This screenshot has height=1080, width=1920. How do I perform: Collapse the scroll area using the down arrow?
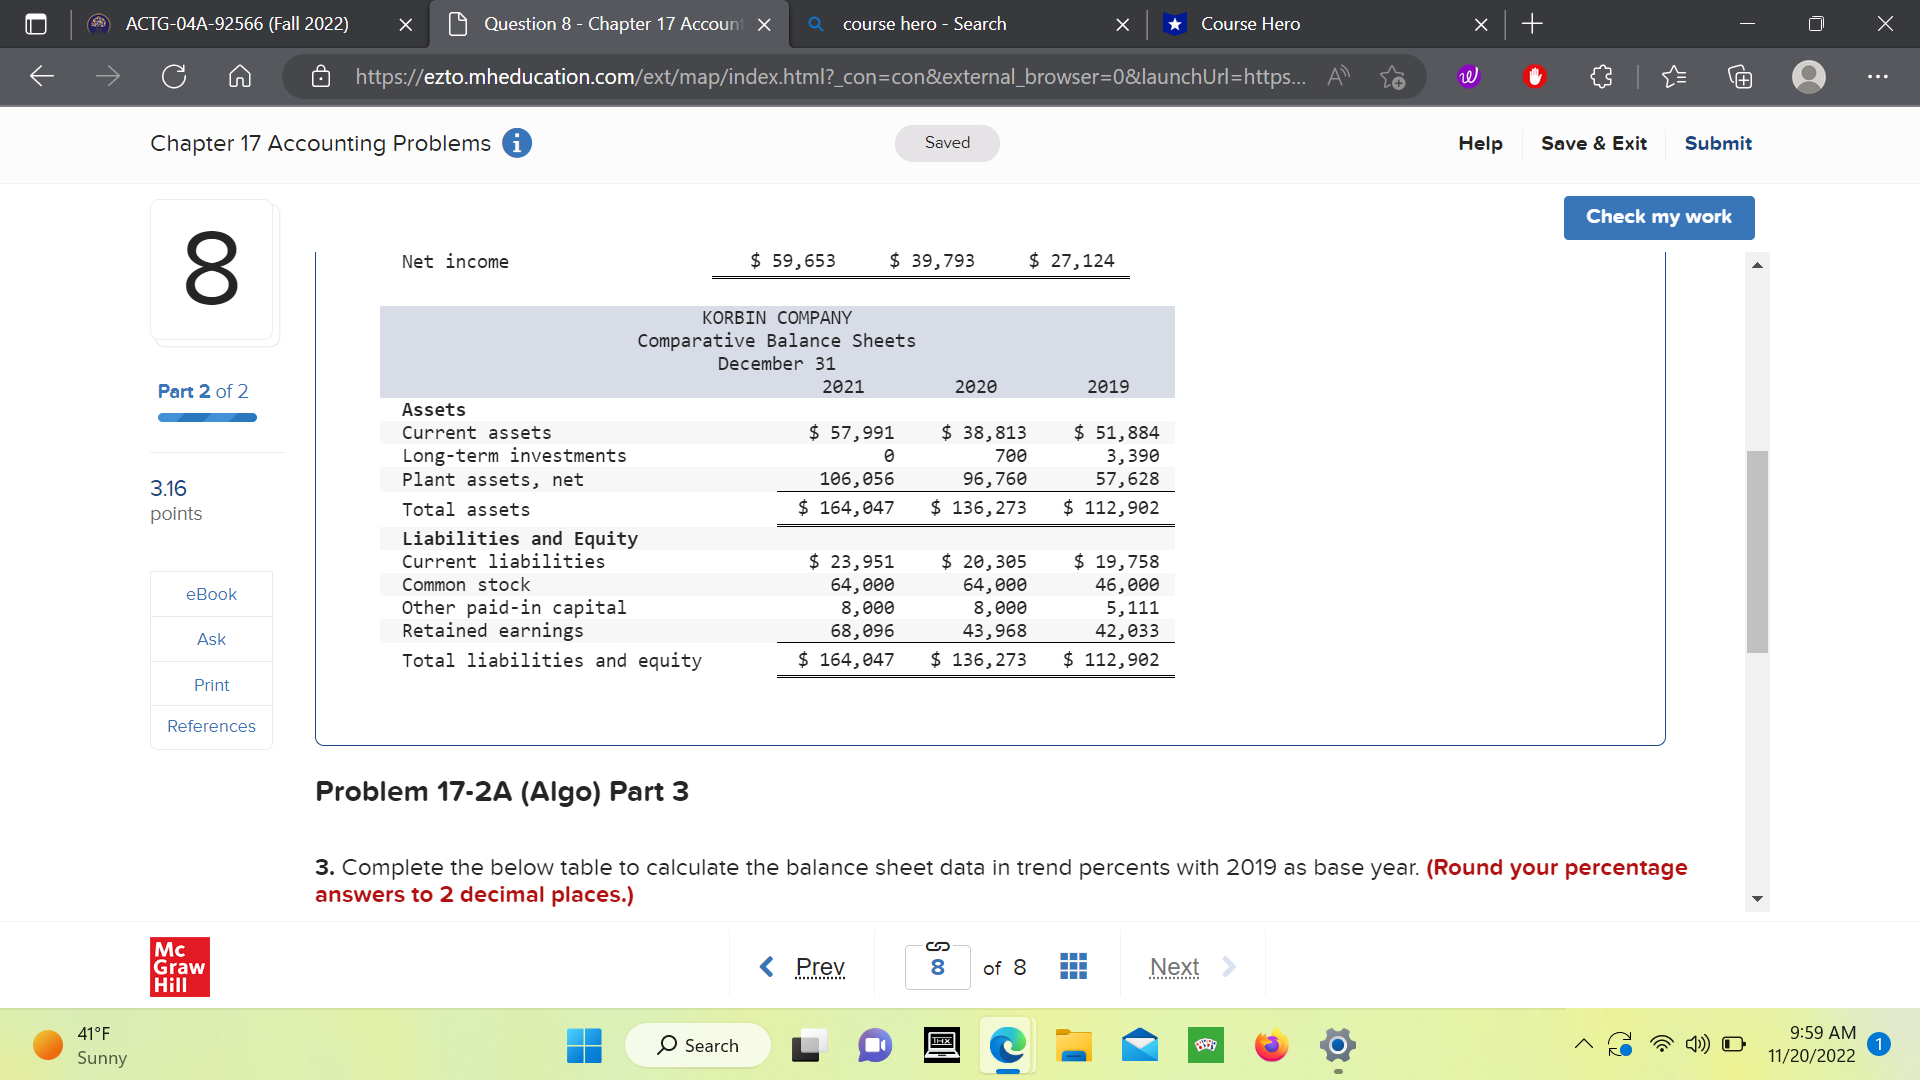pyautogui.click(x=1758, y=898)
